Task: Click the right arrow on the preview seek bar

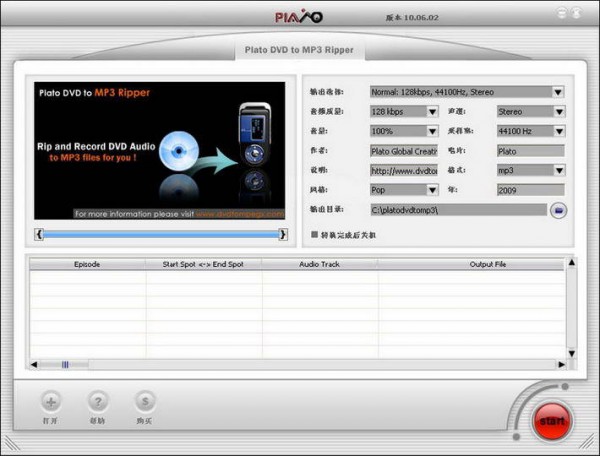Action: pos(283,235)
